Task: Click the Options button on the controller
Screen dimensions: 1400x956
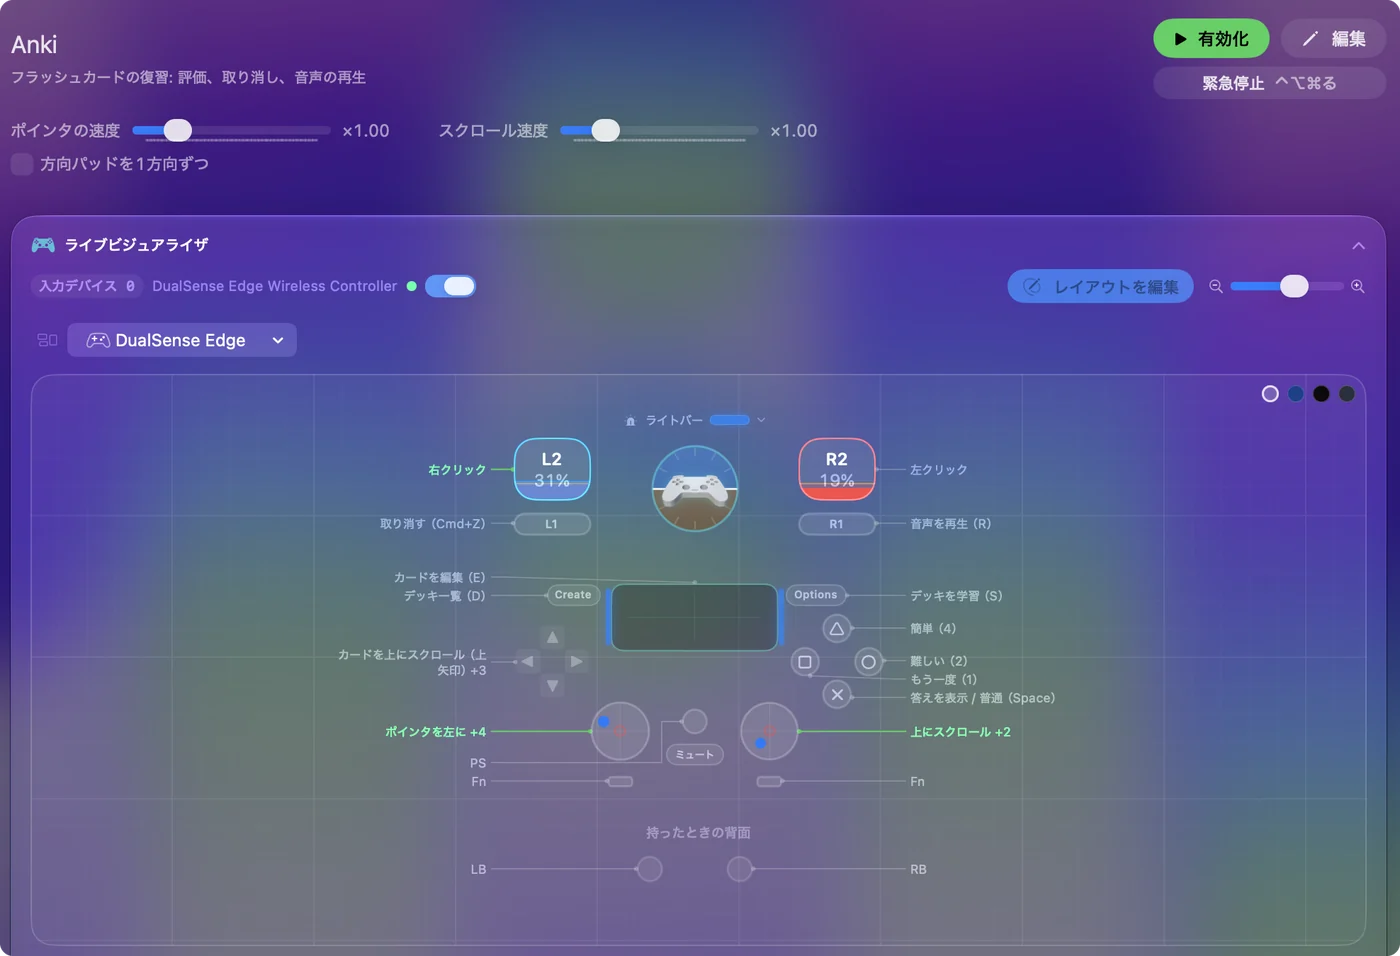Action: 816,595
